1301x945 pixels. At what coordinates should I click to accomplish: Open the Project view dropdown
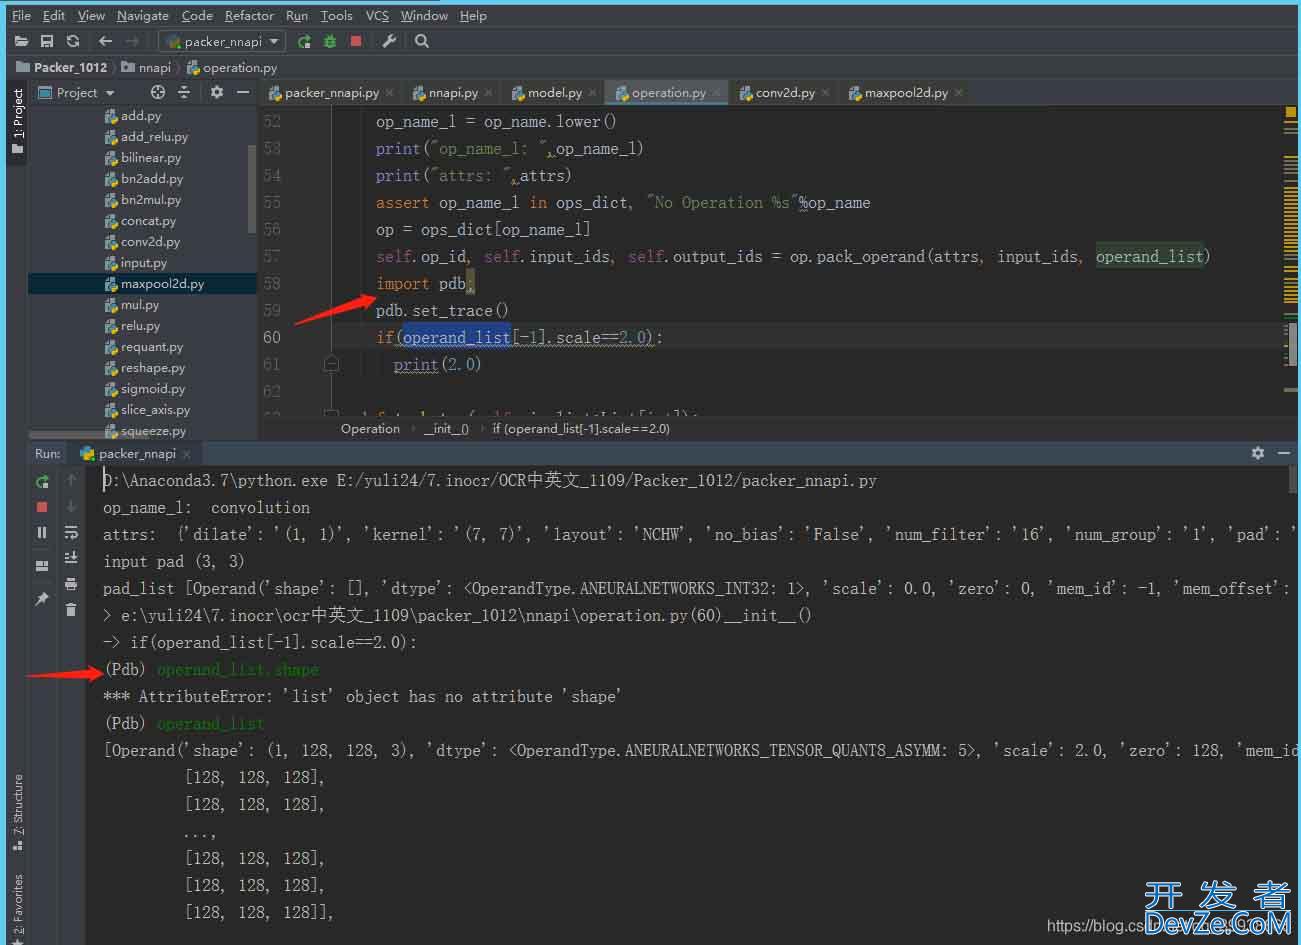(77, 92)
